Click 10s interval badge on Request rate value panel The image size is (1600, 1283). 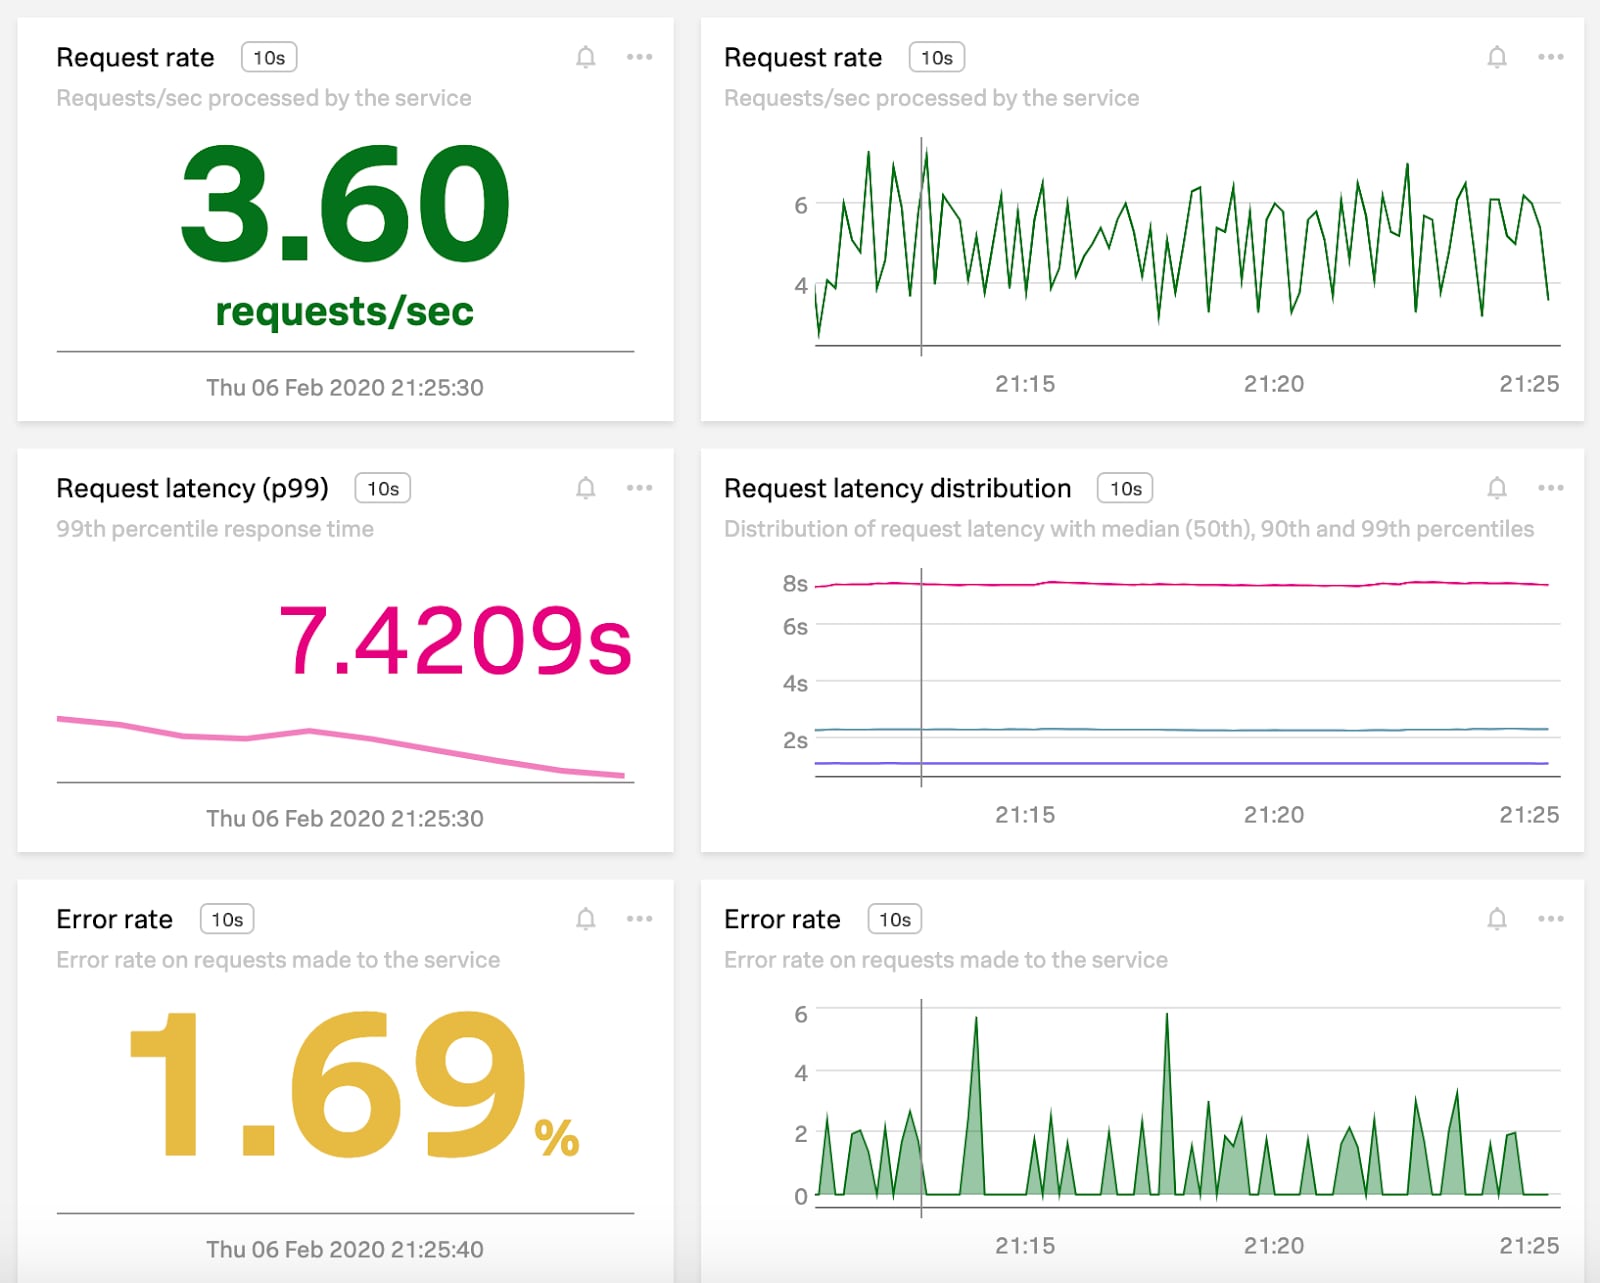tap(269, 58)
